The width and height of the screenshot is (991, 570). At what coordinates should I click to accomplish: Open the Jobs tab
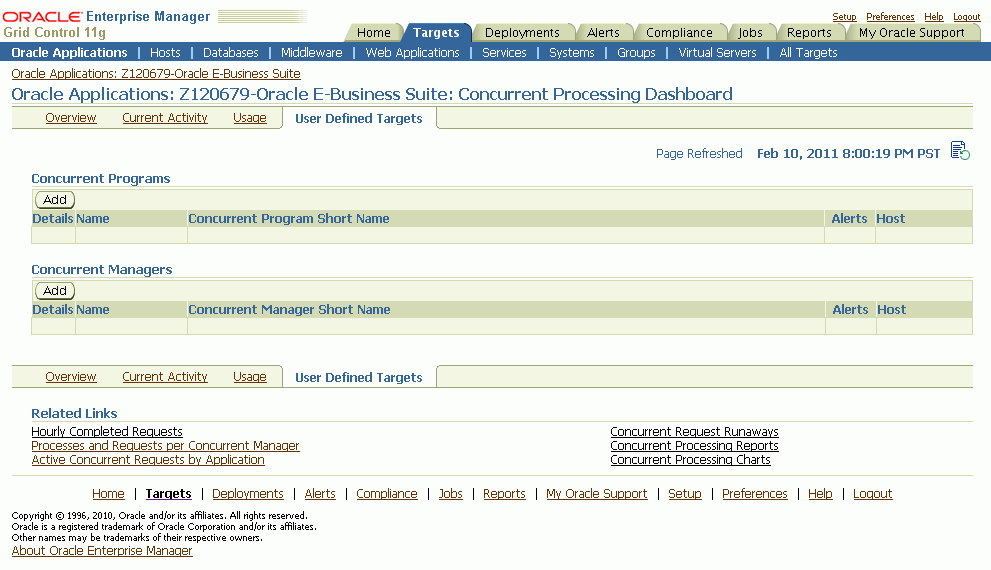pyautogui.click(x=750, y=32)
